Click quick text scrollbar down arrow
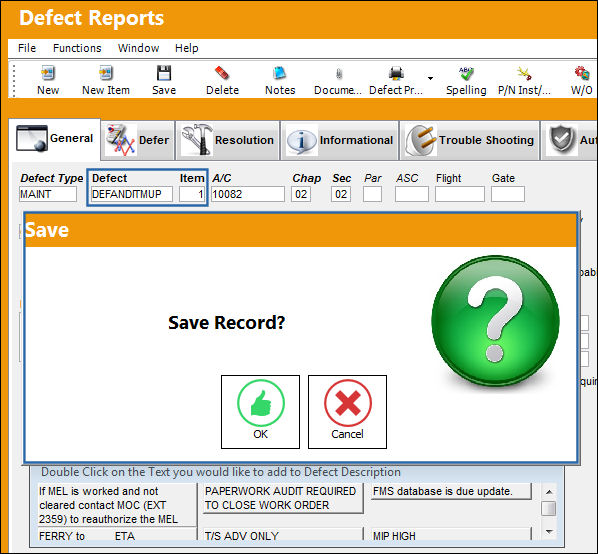The height and width of the screenshot is (554, 598). 549,532
